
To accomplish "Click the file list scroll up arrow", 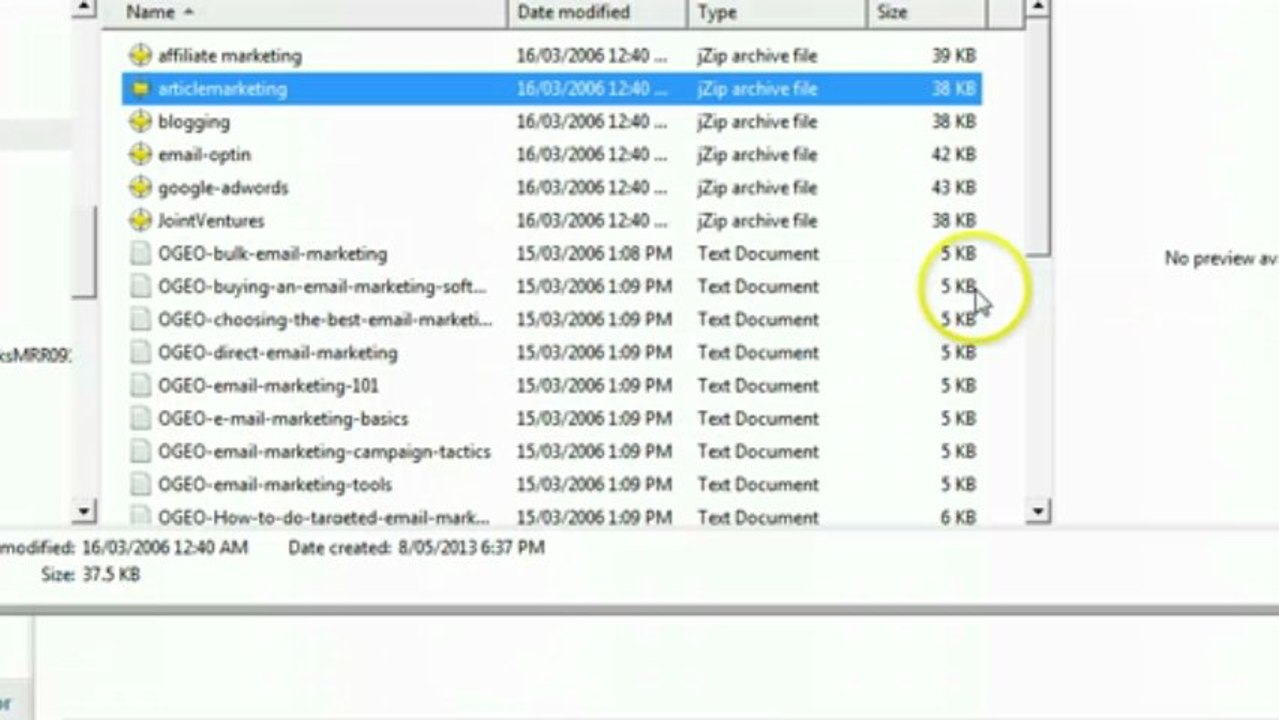I will 1038,8.
